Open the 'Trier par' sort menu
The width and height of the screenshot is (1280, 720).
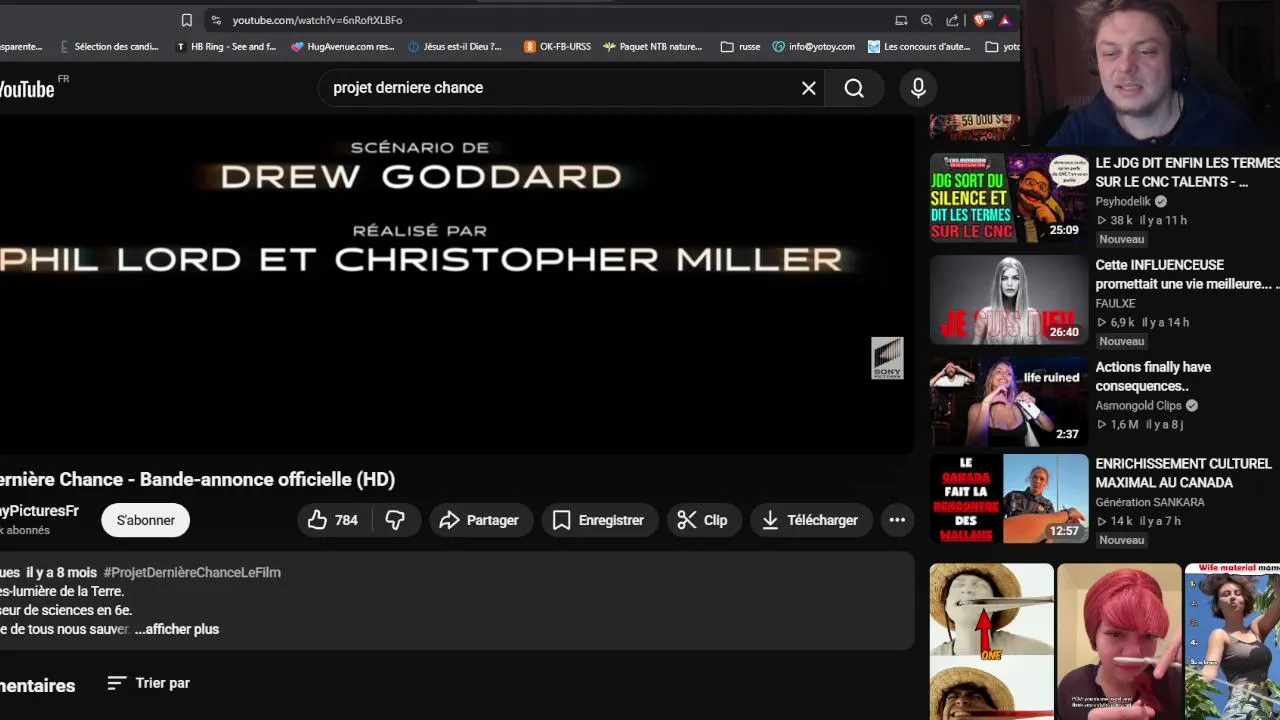[149, 683]
